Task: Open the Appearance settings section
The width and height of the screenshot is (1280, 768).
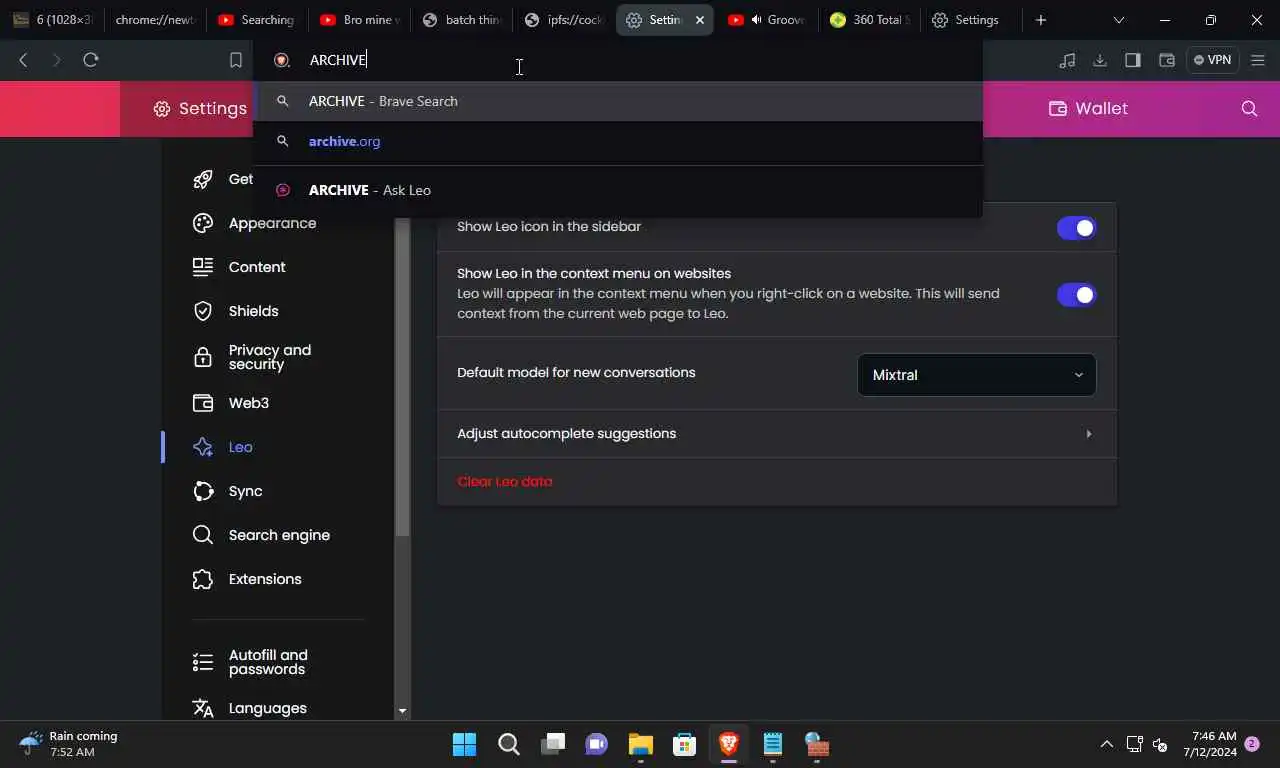Action: [x=272, y=223]
